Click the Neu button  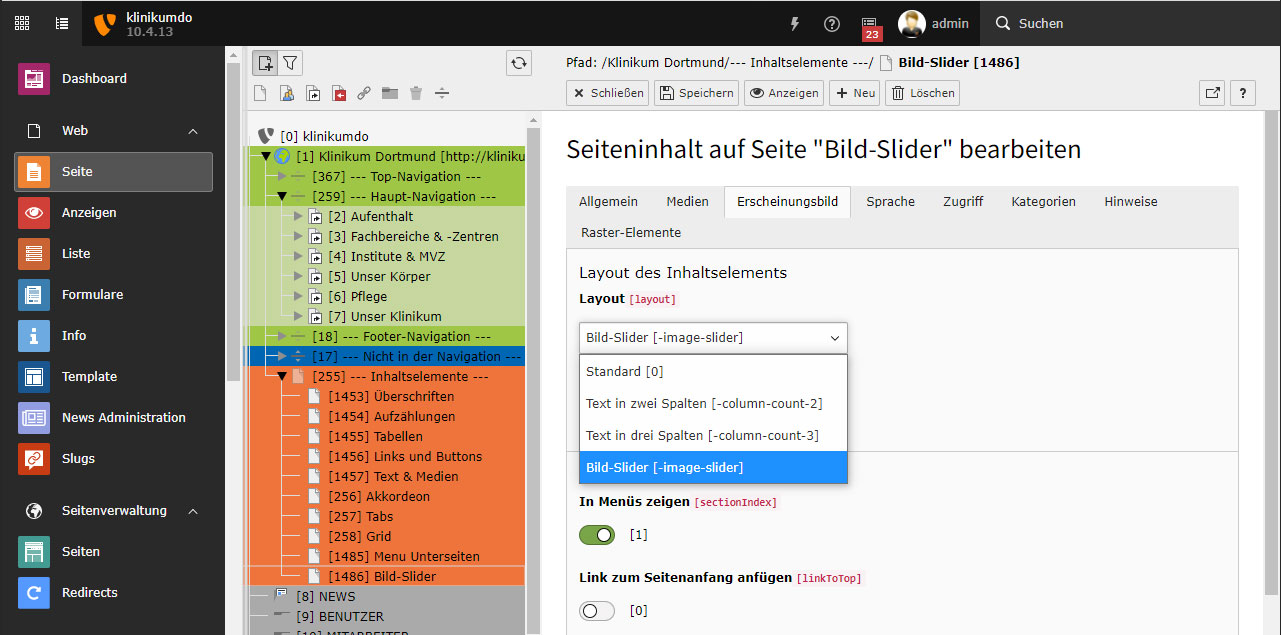pos(855,93)
